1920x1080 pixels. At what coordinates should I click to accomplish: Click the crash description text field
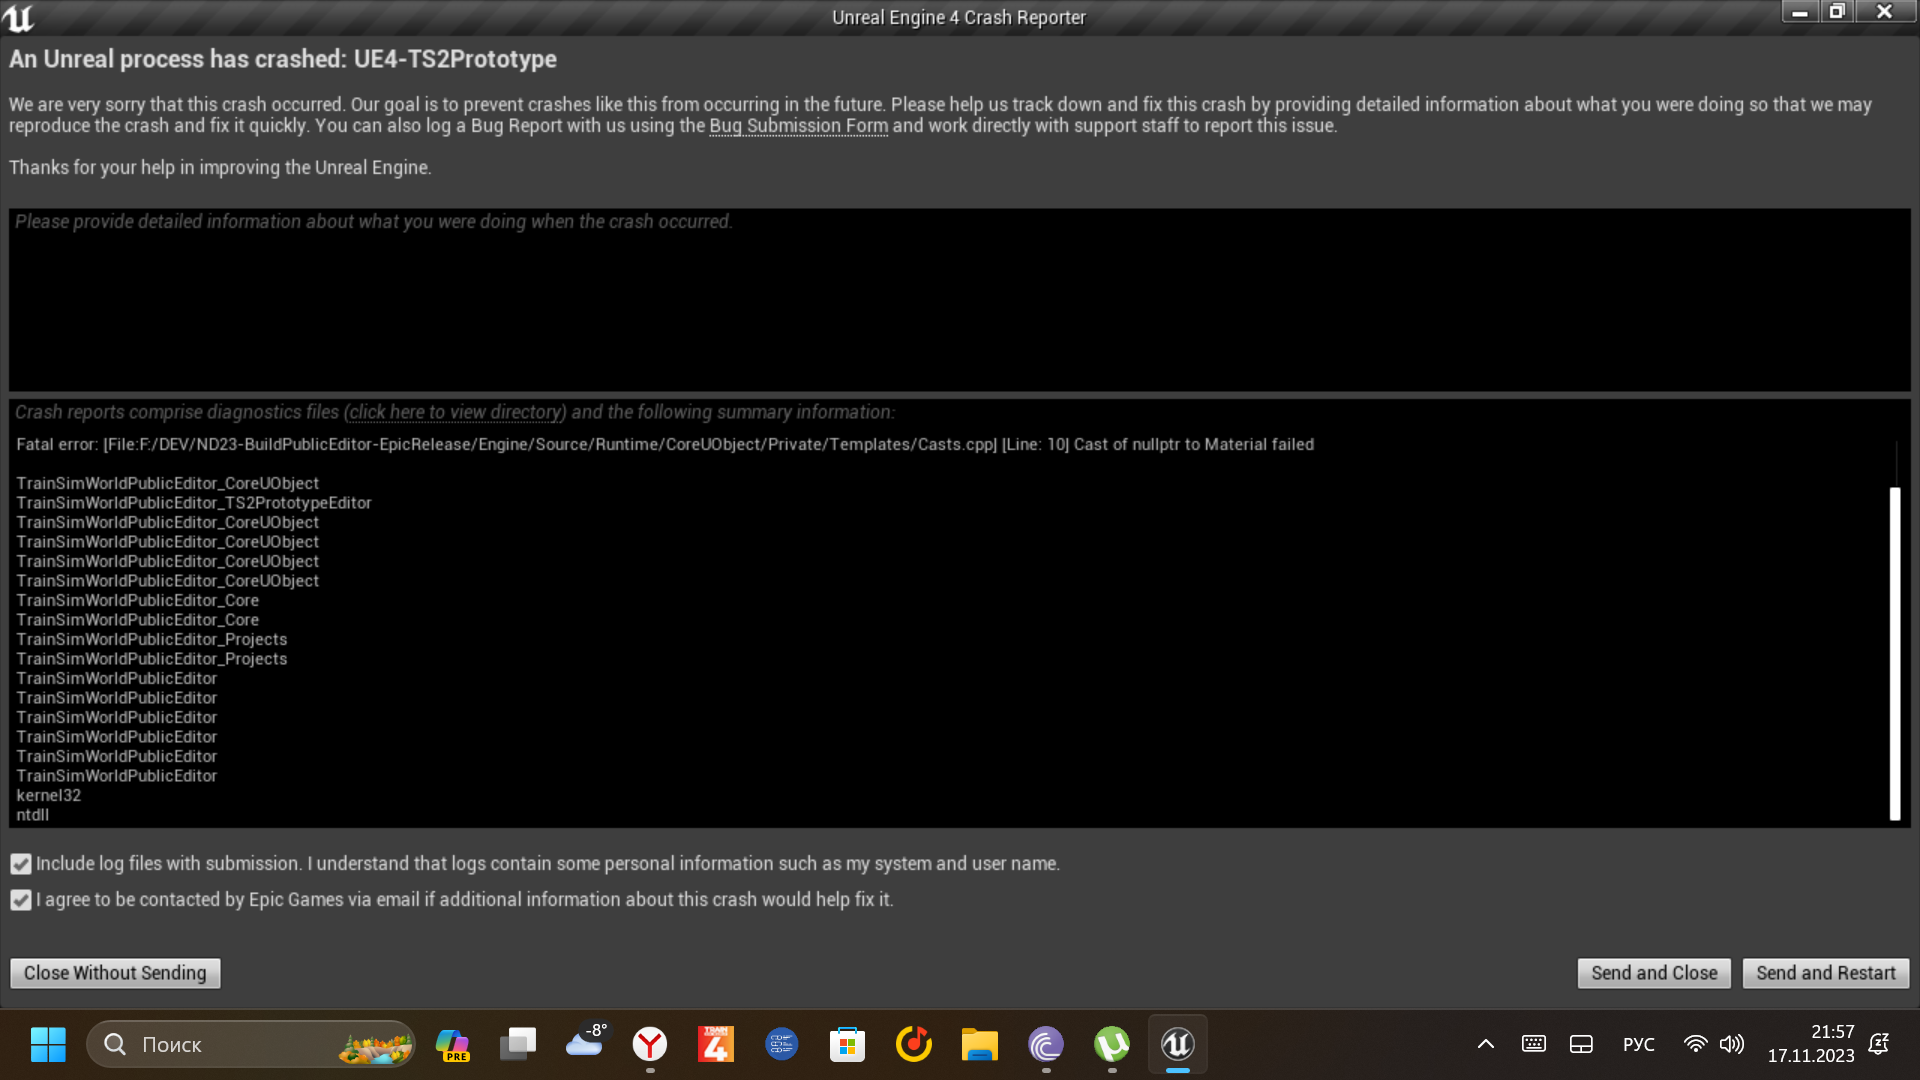tap(958, 300)
